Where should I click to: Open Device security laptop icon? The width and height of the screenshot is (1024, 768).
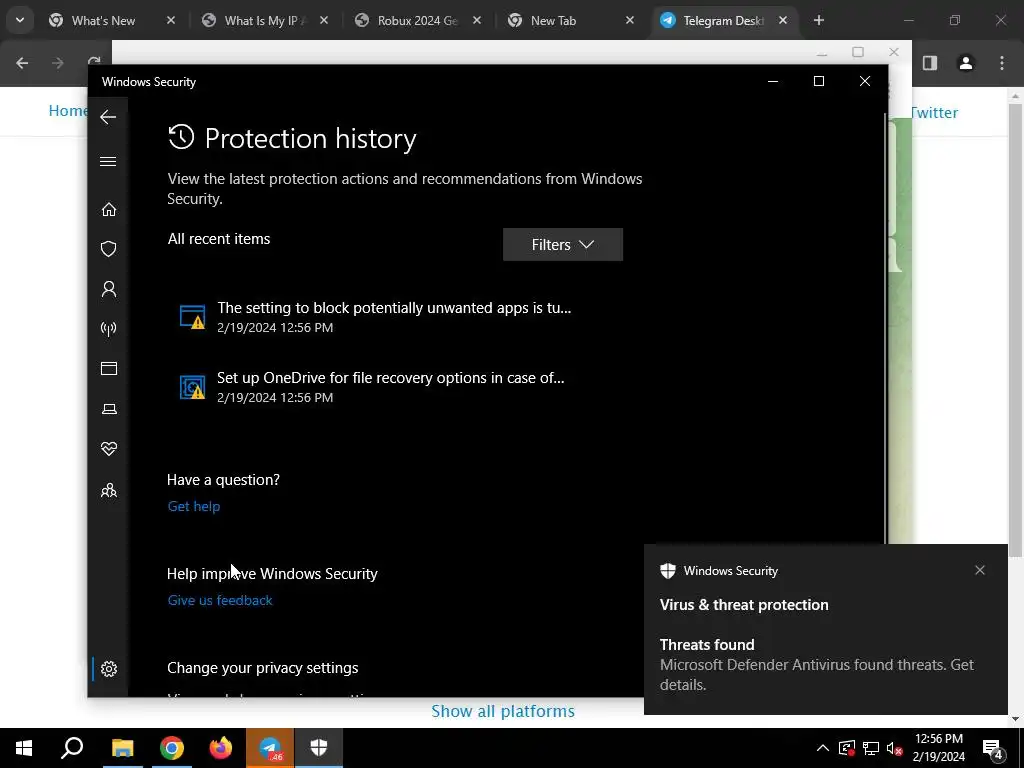coord(108,409)
